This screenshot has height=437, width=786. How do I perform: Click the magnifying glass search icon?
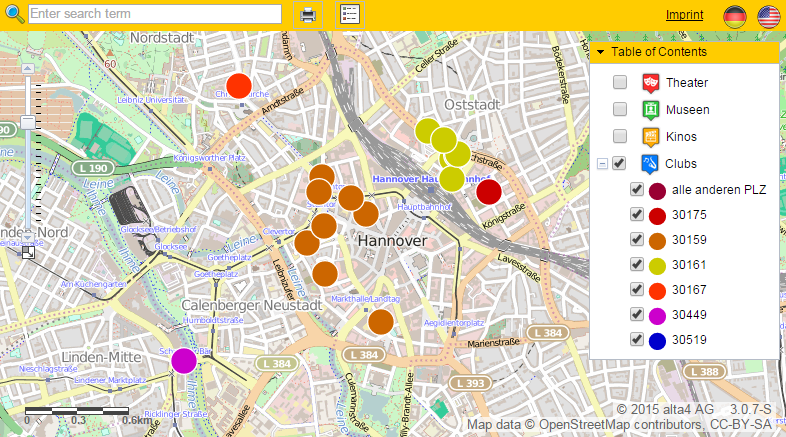[x=14, y=14]
